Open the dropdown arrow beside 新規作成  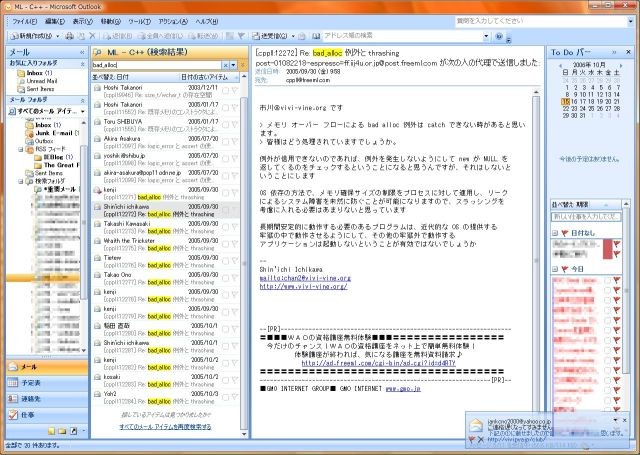58,36
